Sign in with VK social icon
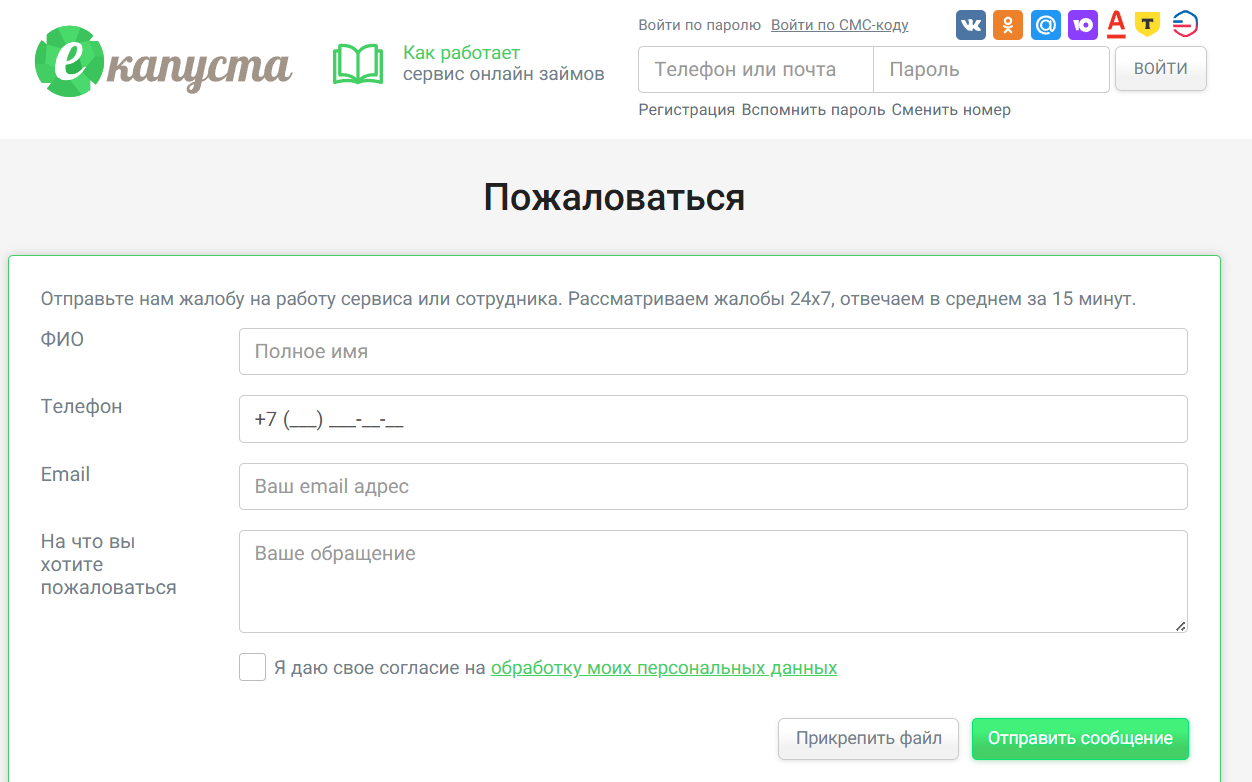This screenshot has height=782, width=1252. [x=970, y=24]
